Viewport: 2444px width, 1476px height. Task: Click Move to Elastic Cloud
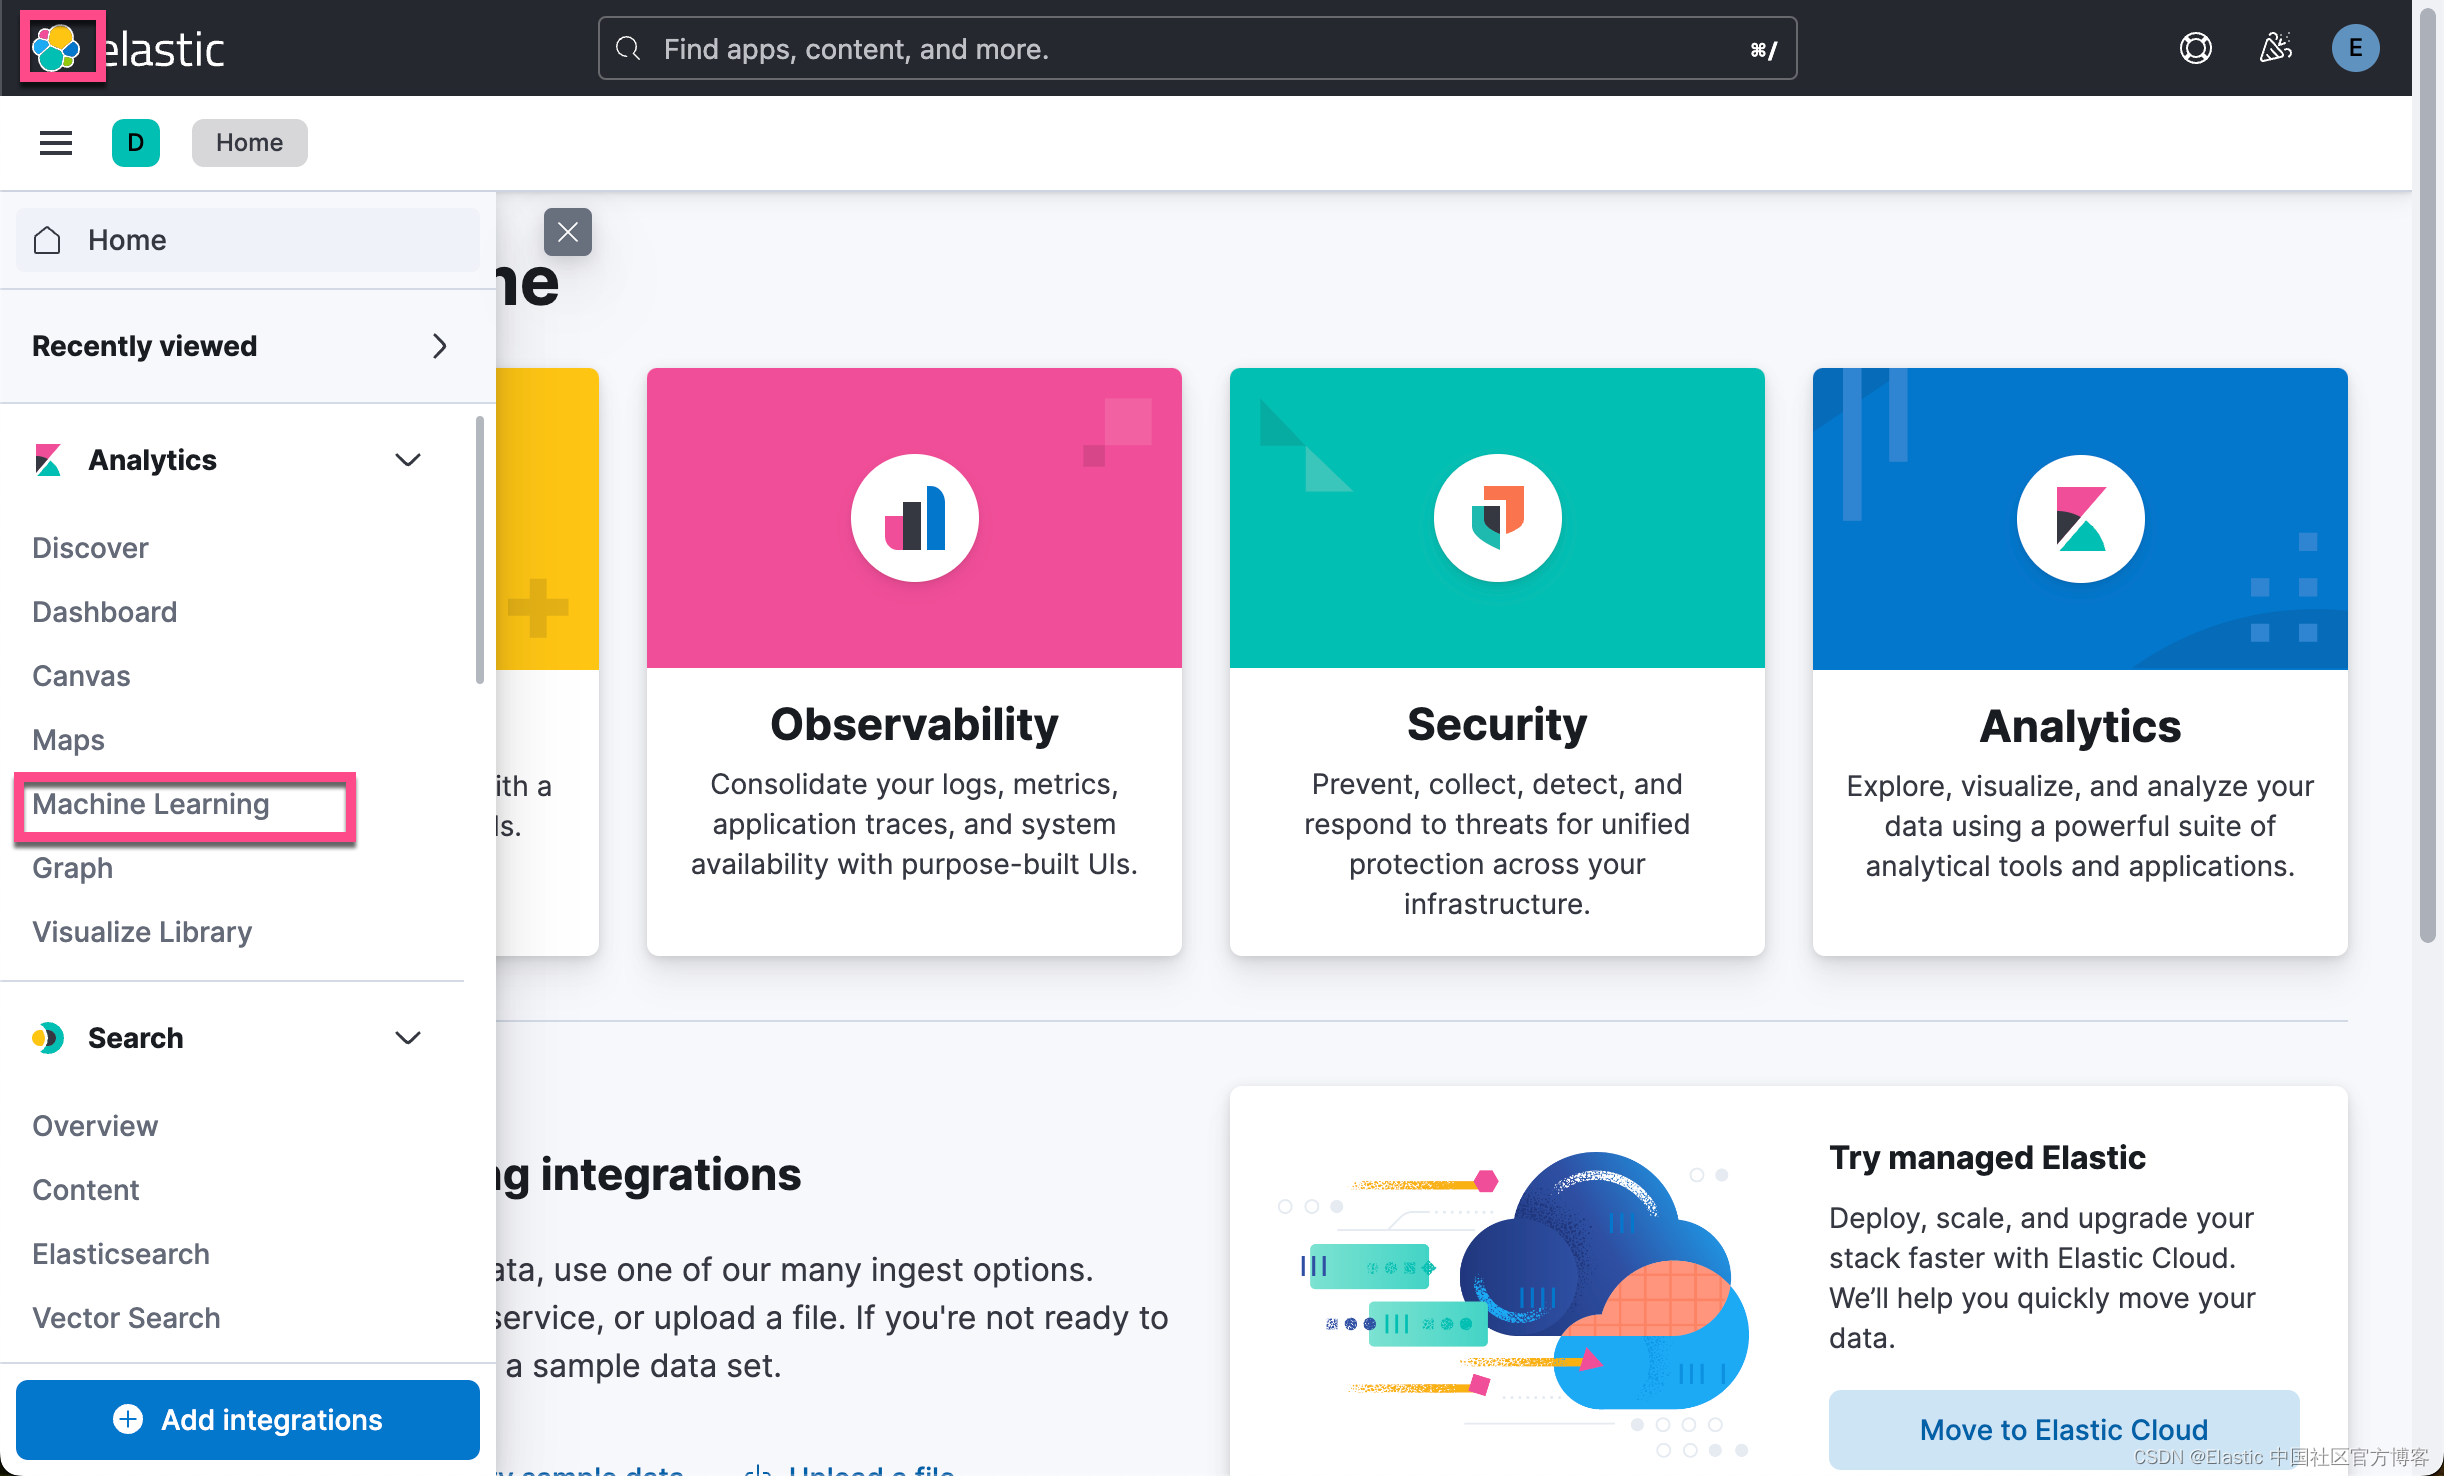tap(2062, 1429)
